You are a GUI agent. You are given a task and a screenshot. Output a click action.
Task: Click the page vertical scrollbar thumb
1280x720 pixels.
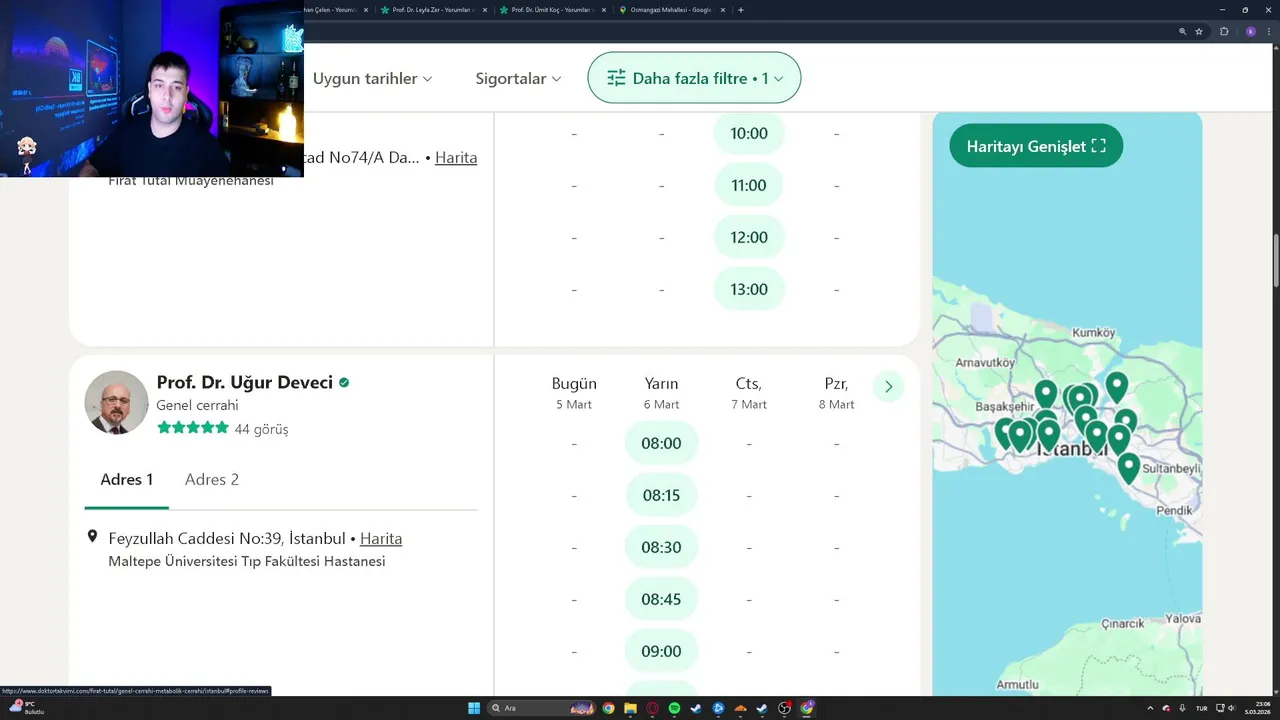tap(1275, 260)
